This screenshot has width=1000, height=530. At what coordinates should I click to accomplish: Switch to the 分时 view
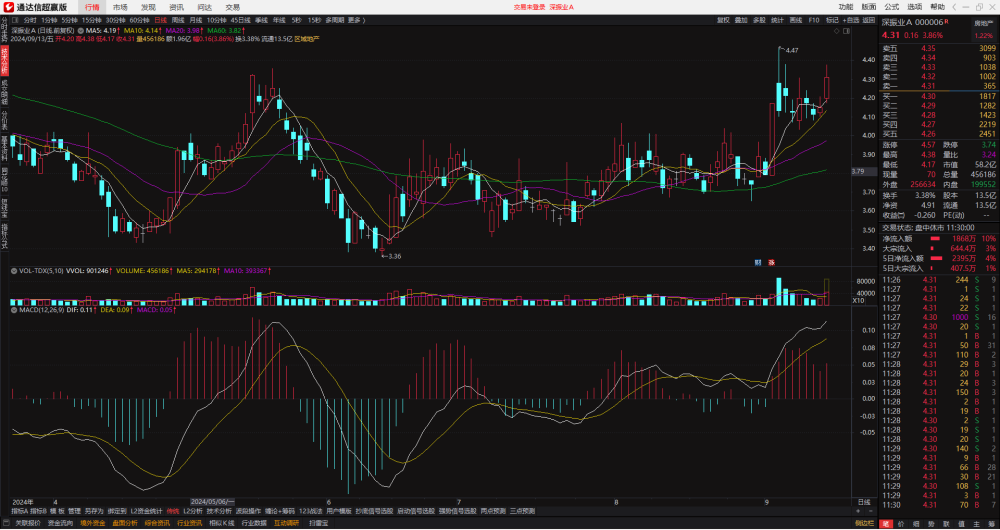pyautogui.click(x=30, y=20)
